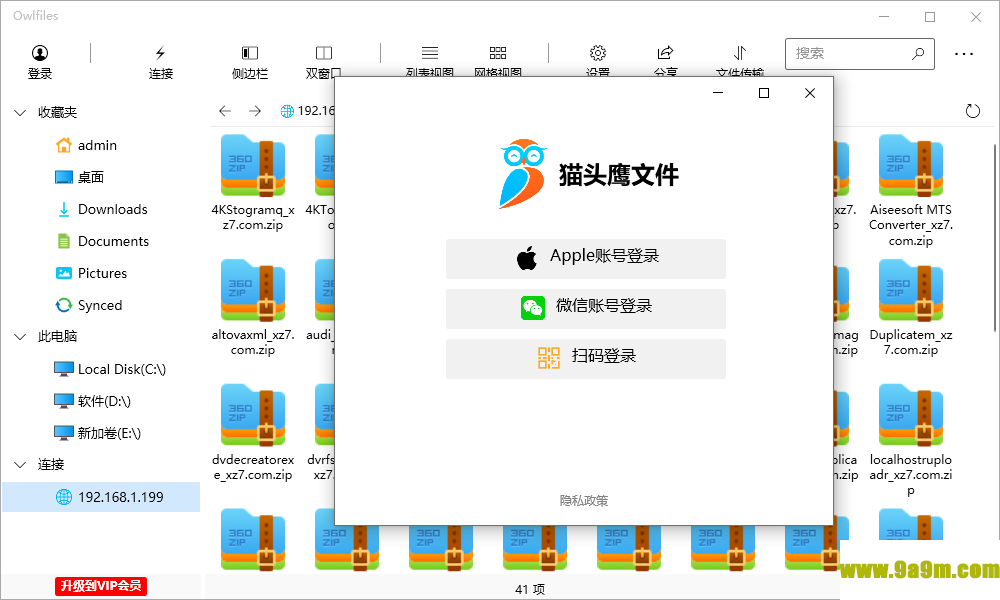Select the 网格视图 grid view icon

(x=497, y=53)
